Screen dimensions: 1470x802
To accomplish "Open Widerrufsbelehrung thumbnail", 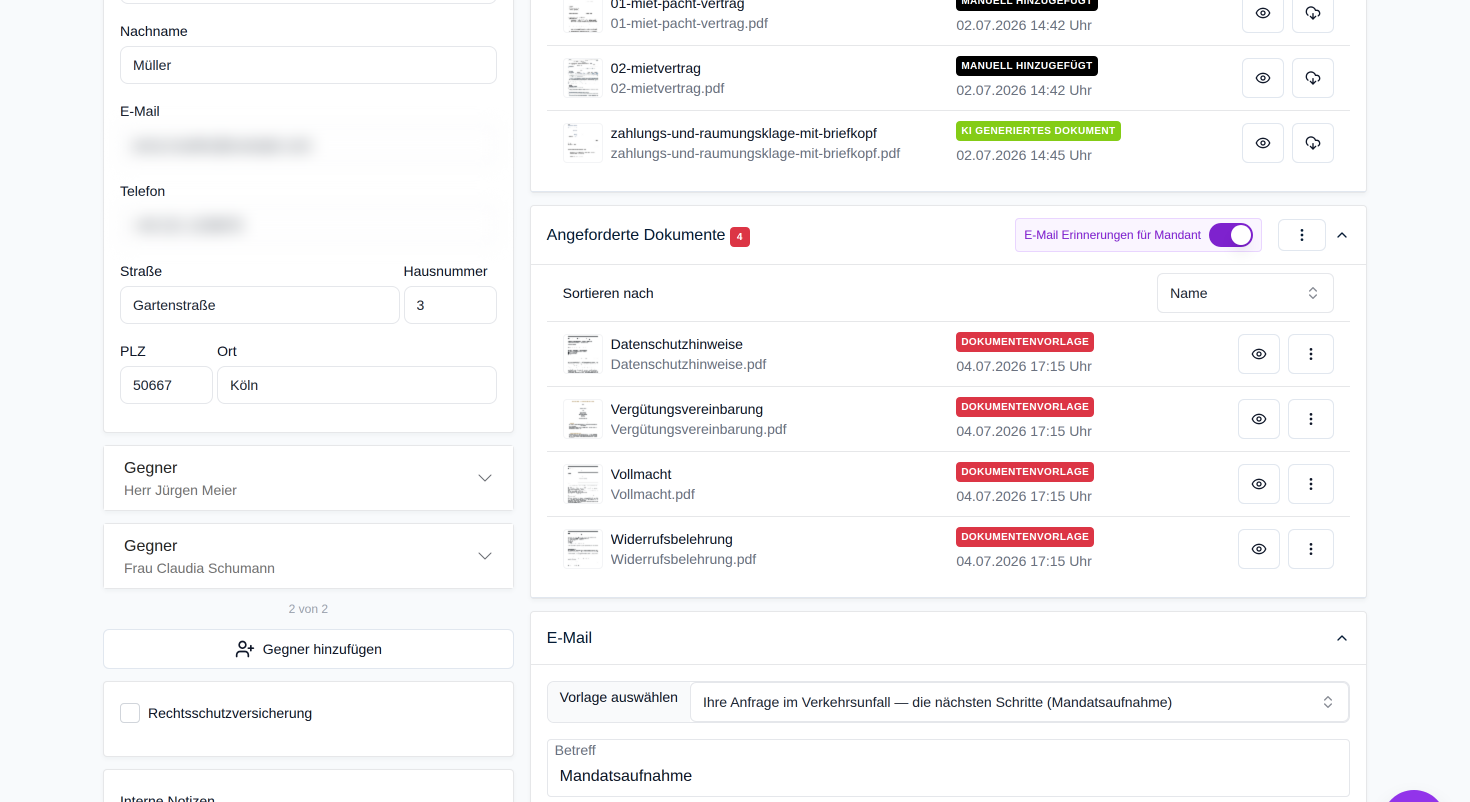I will point(583,549).
